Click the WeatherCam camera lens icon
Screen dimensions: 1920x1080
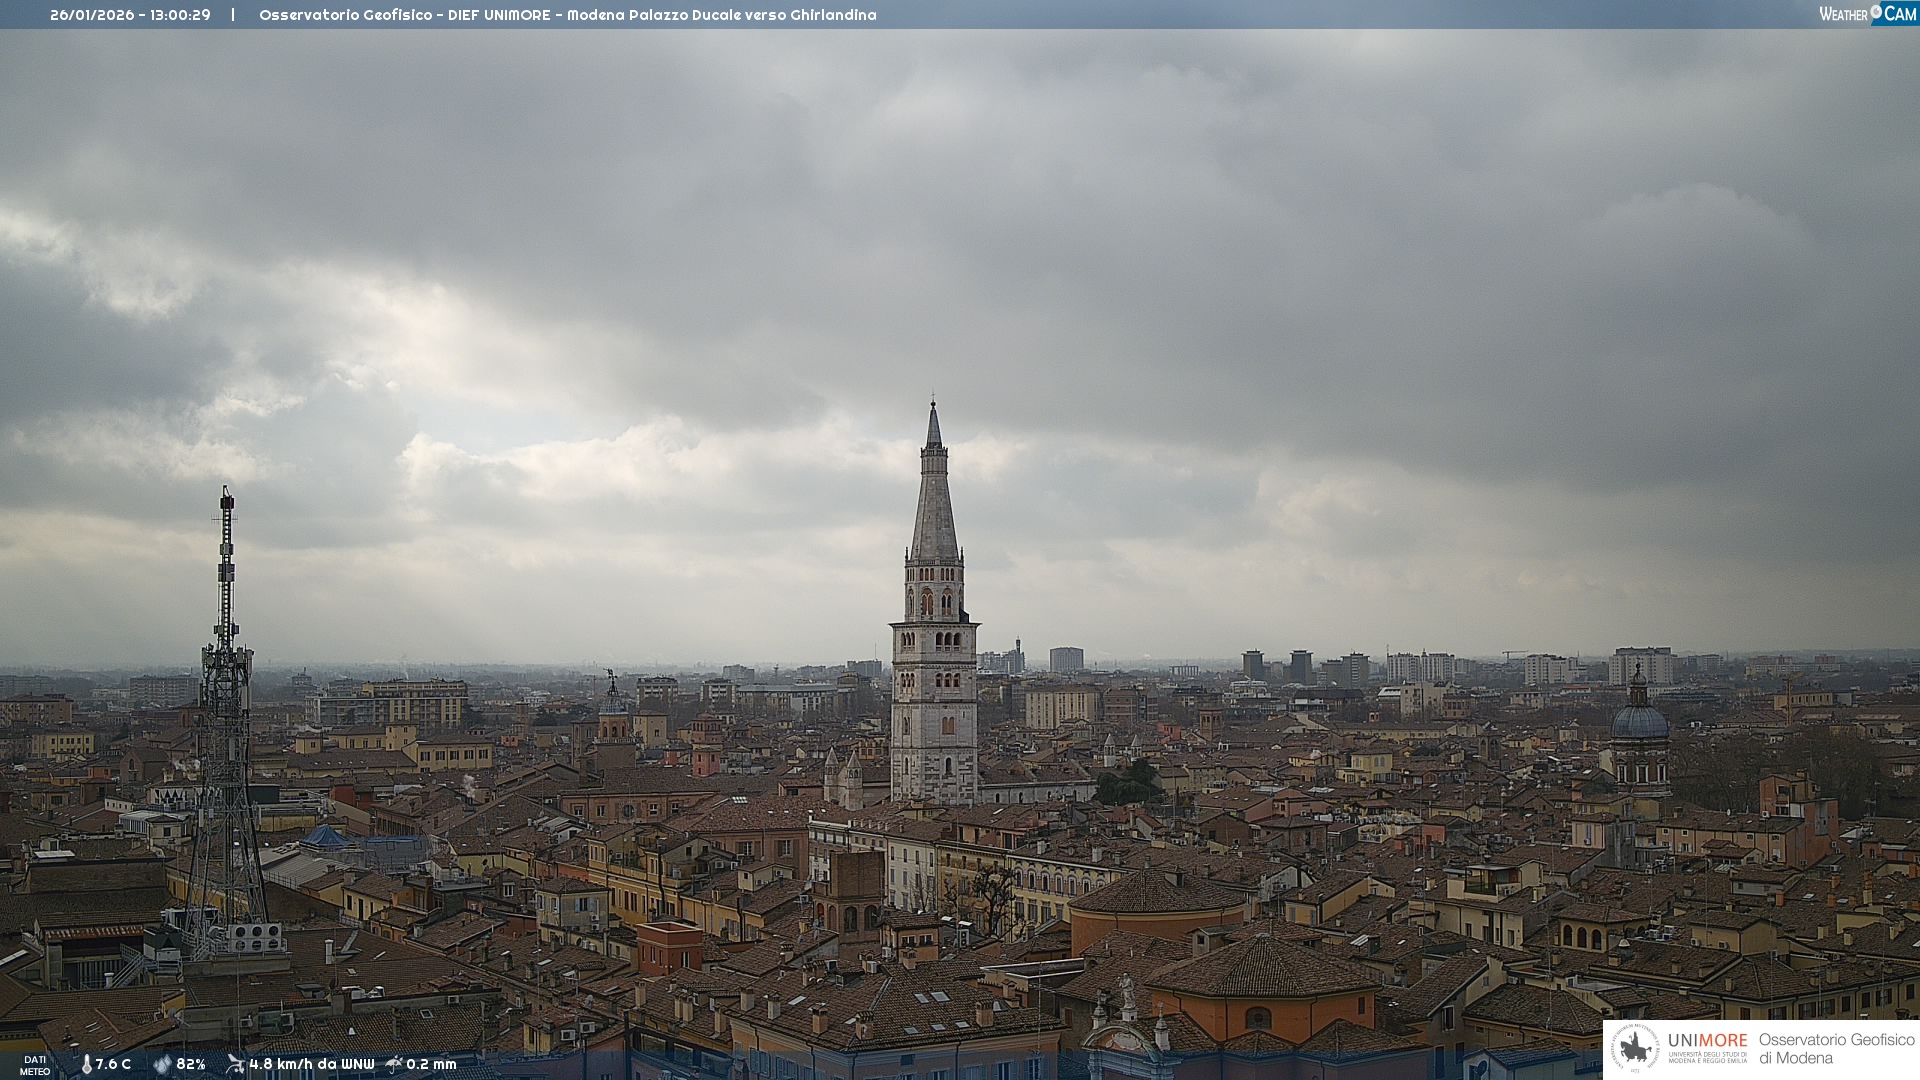pos(1876,12)
